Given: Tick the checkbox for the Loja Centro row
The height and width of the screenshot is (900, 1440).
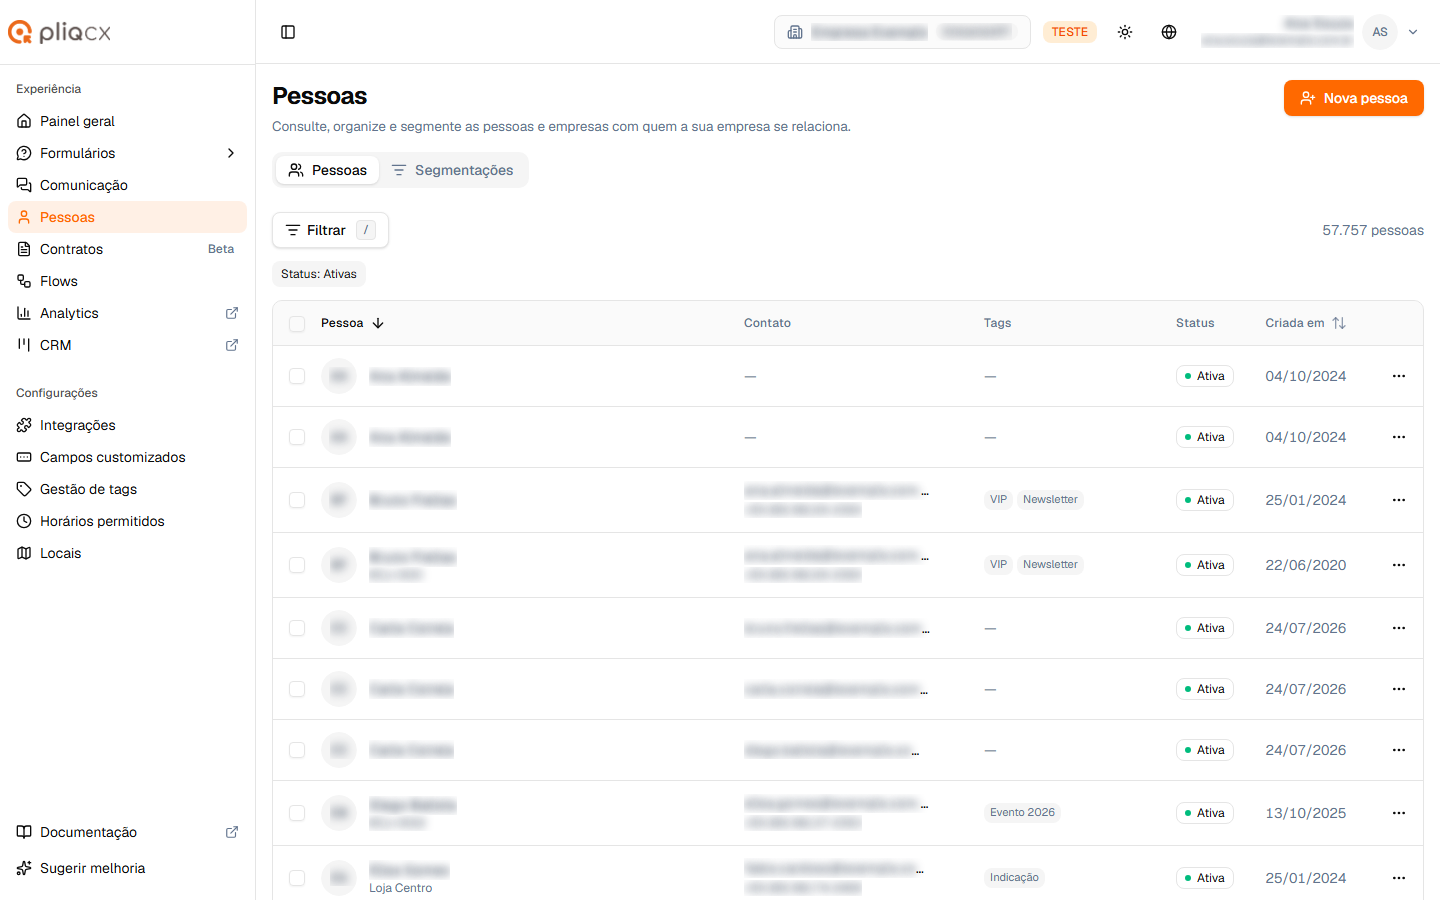Looking at the screenshot, I should tap(297, 878).
